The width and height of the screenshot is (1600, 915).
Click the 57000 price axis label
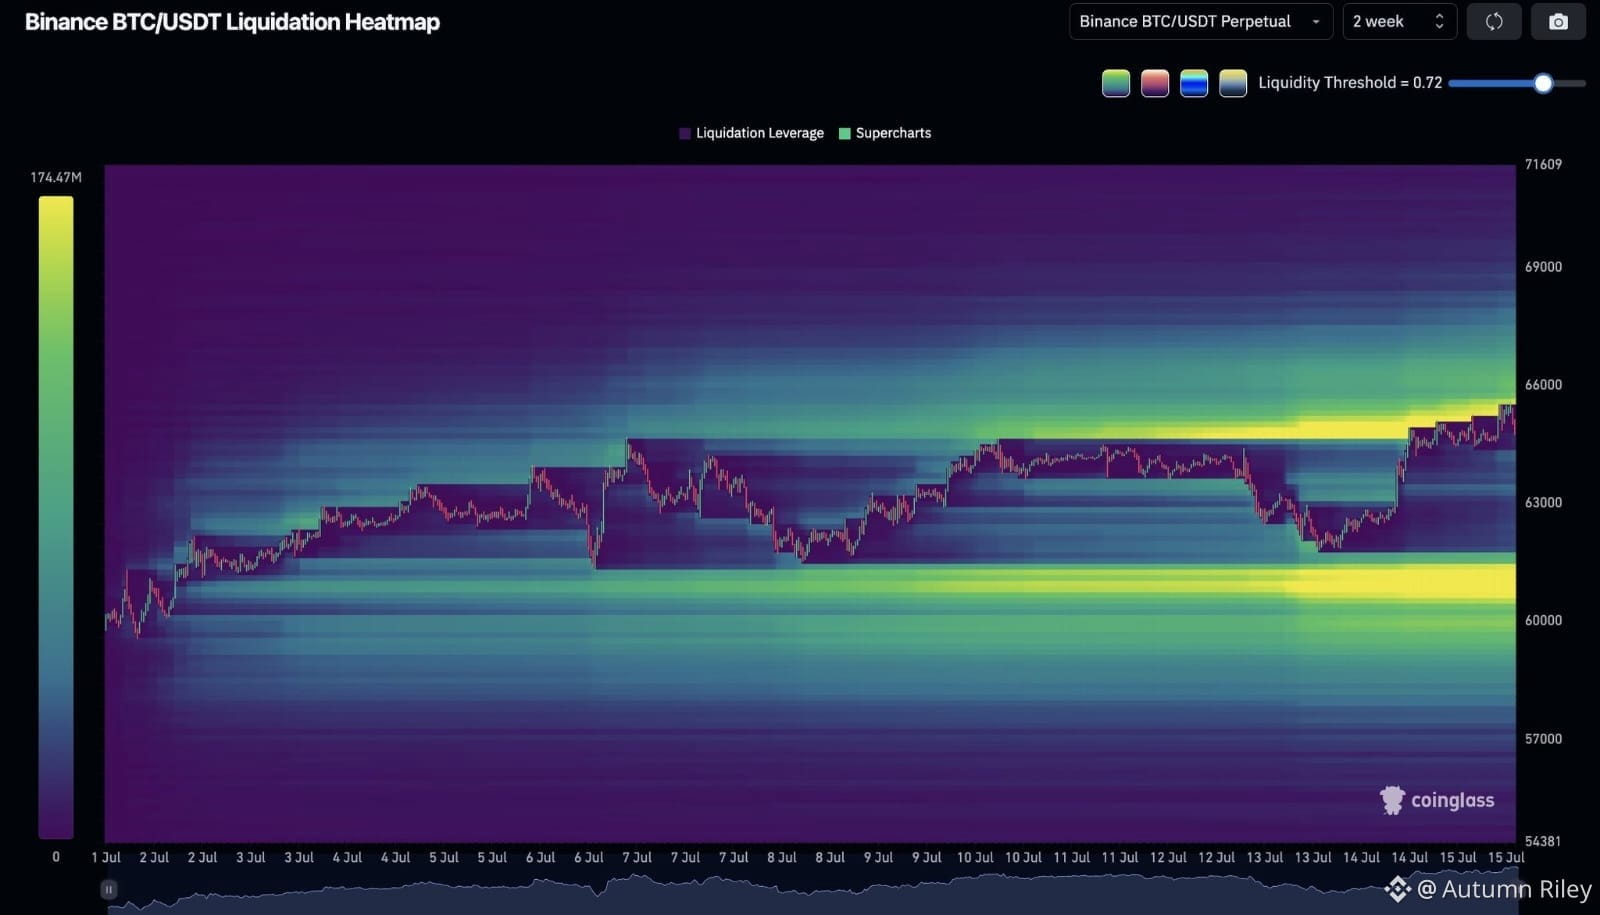[x=1543, y=739]
